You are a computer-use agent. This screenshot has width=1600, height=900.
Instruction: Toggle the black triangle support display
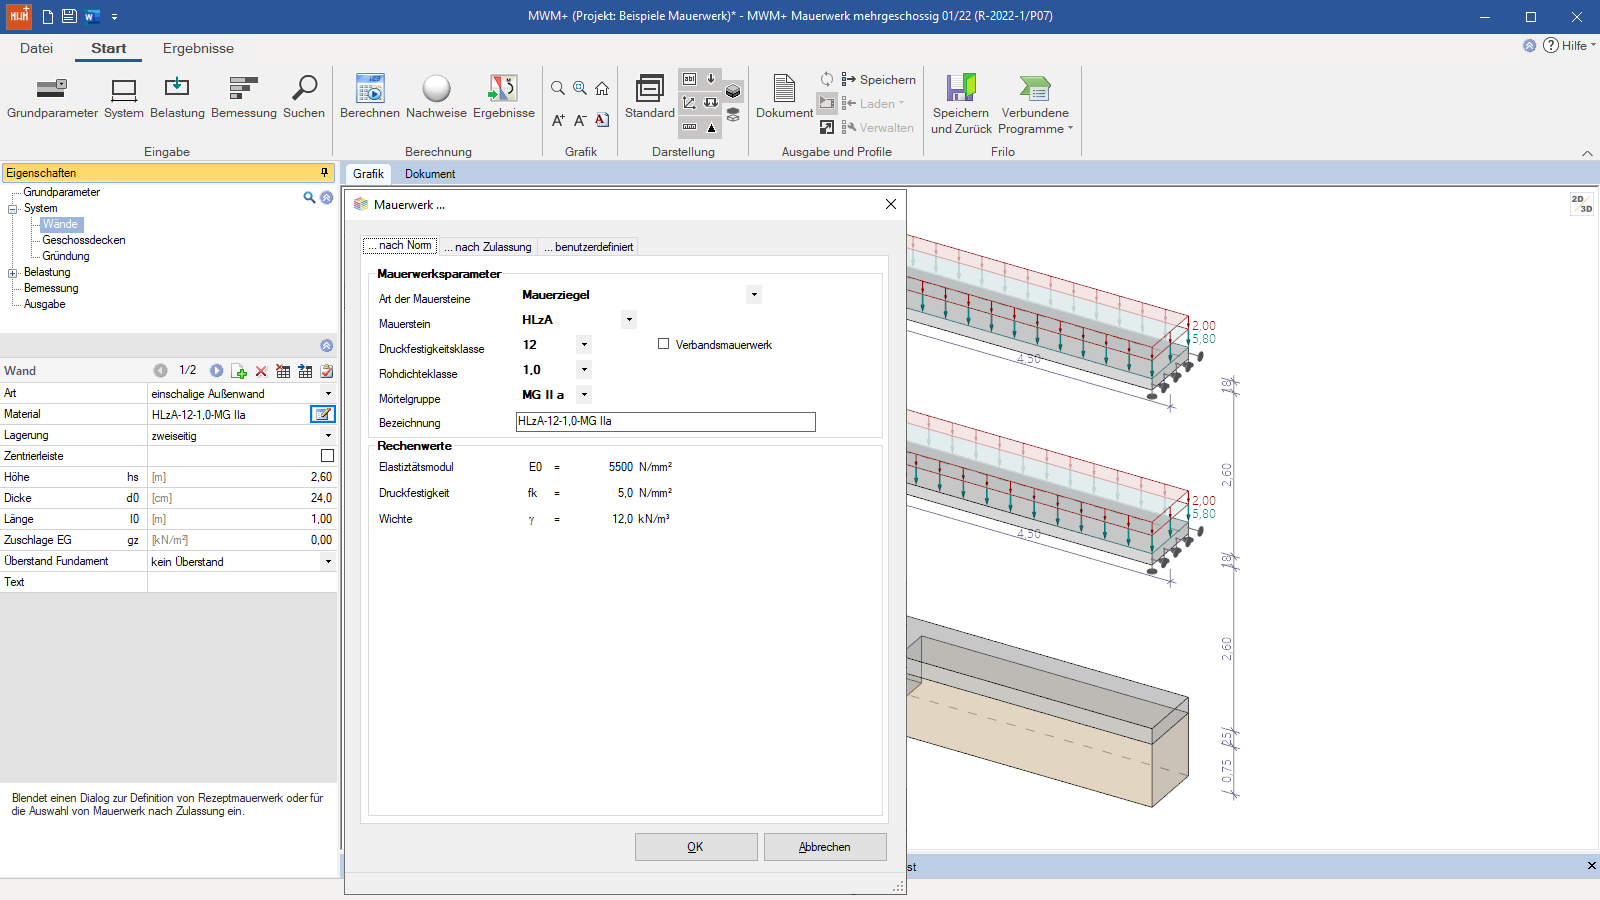711,127
